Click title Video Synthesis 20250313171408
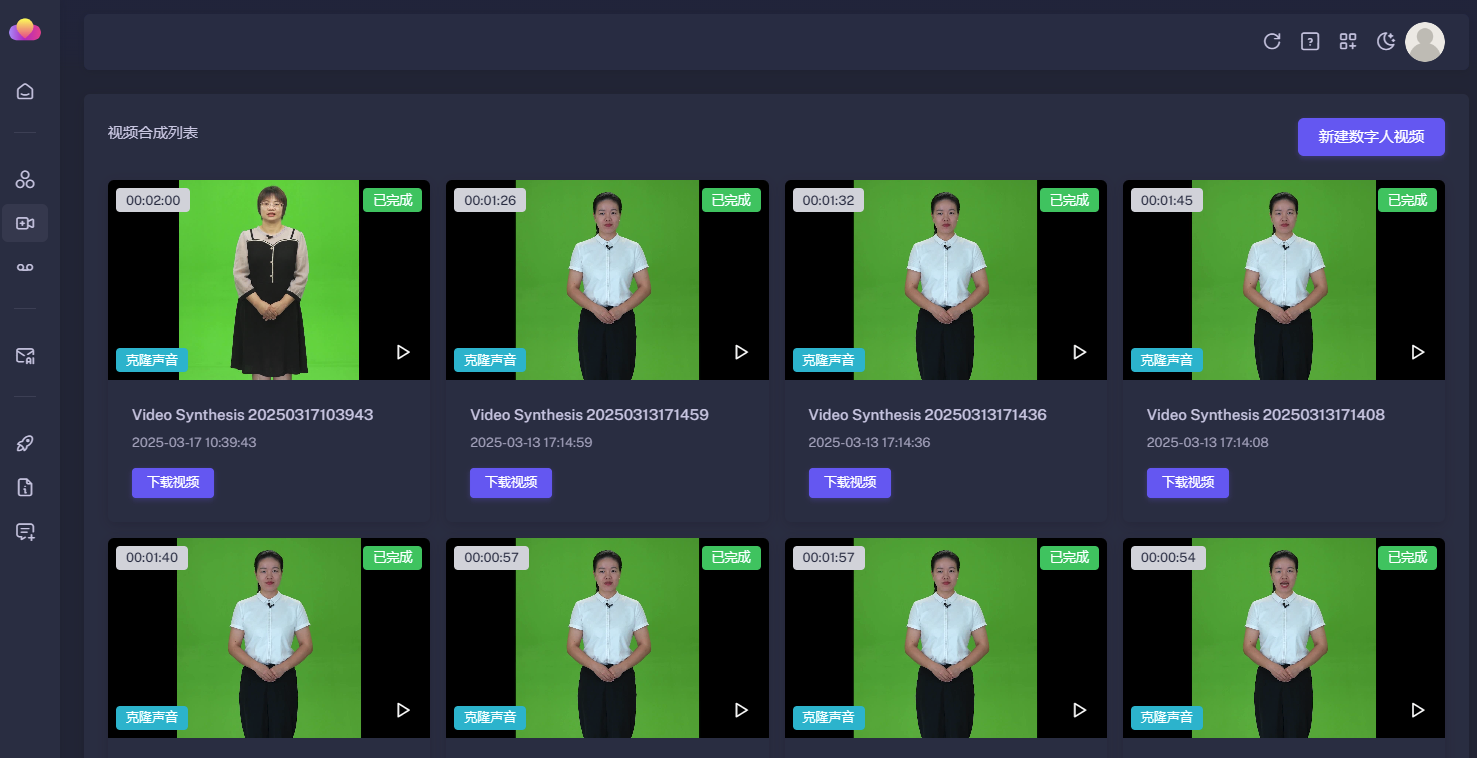This screenshot has height=758, width=1477. [x=1266, y=414]
